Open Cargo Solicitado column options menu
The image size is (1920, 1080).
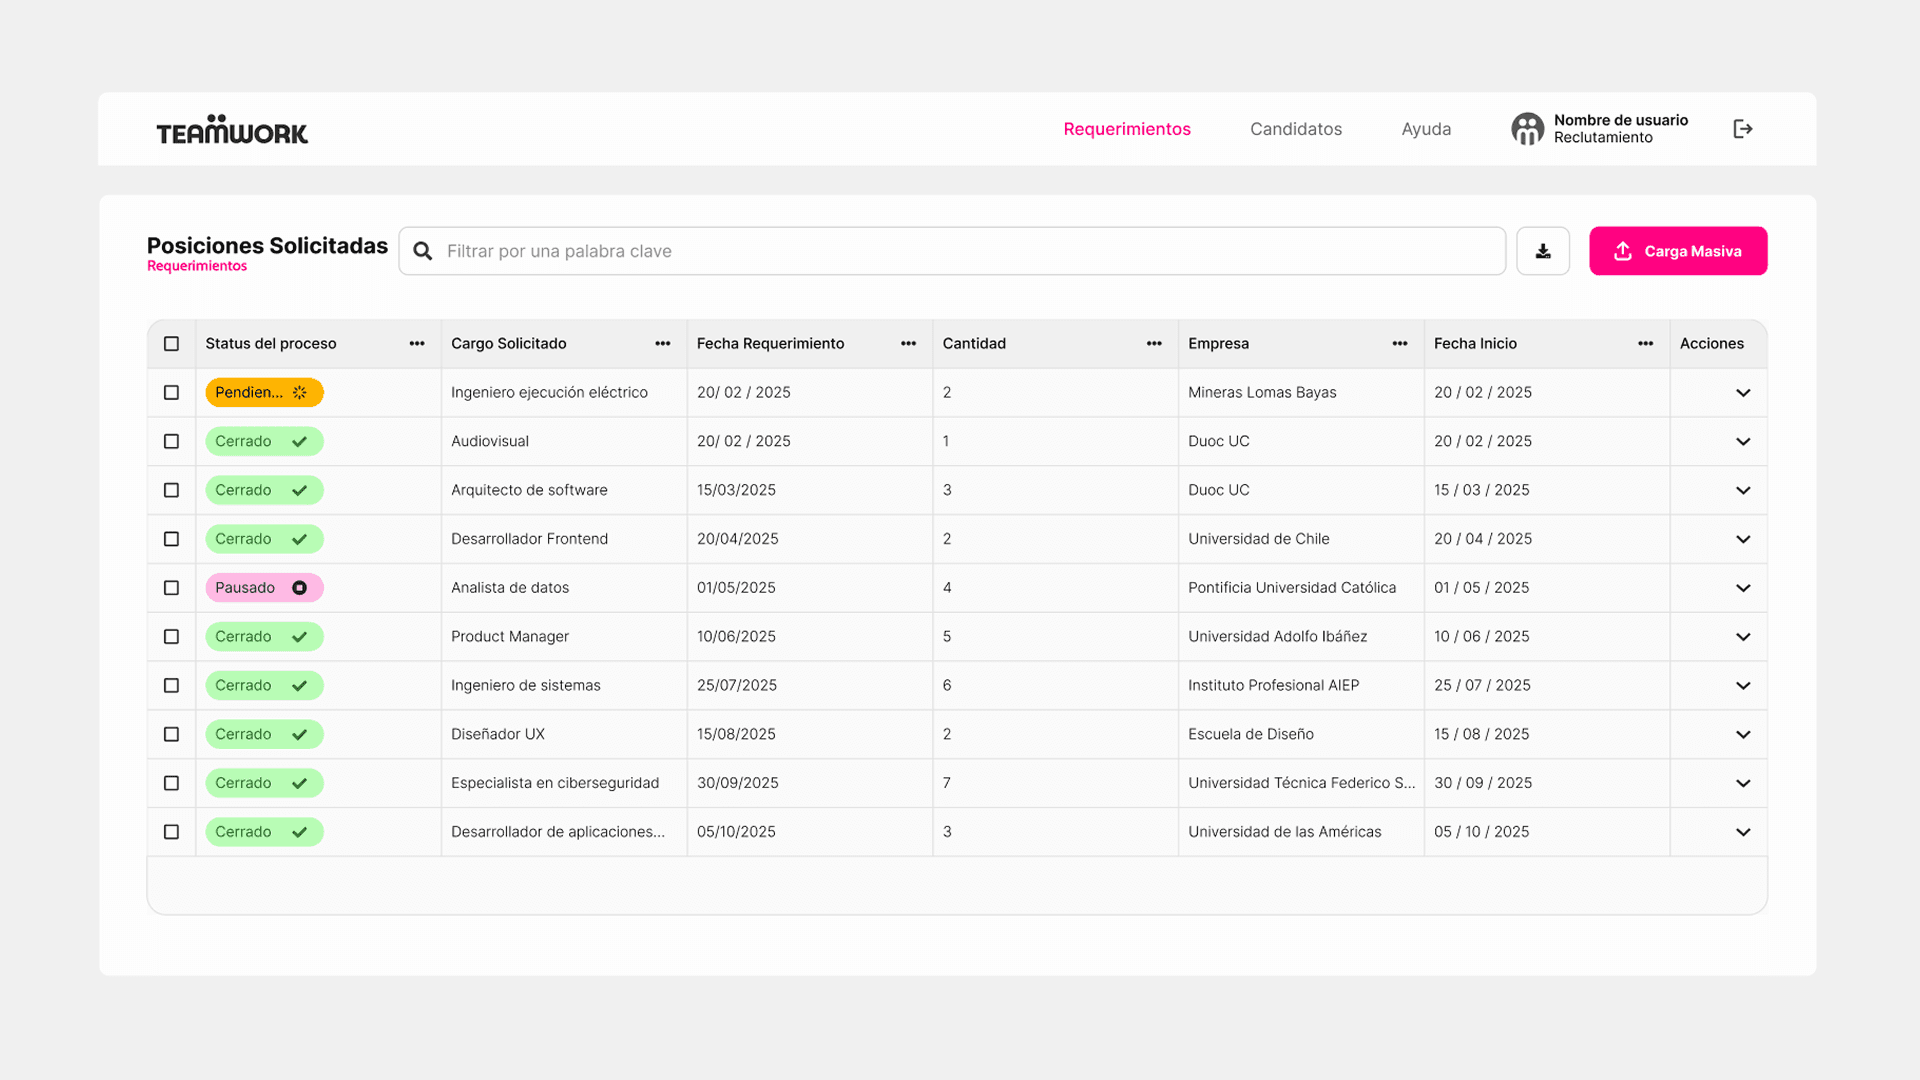662,344
